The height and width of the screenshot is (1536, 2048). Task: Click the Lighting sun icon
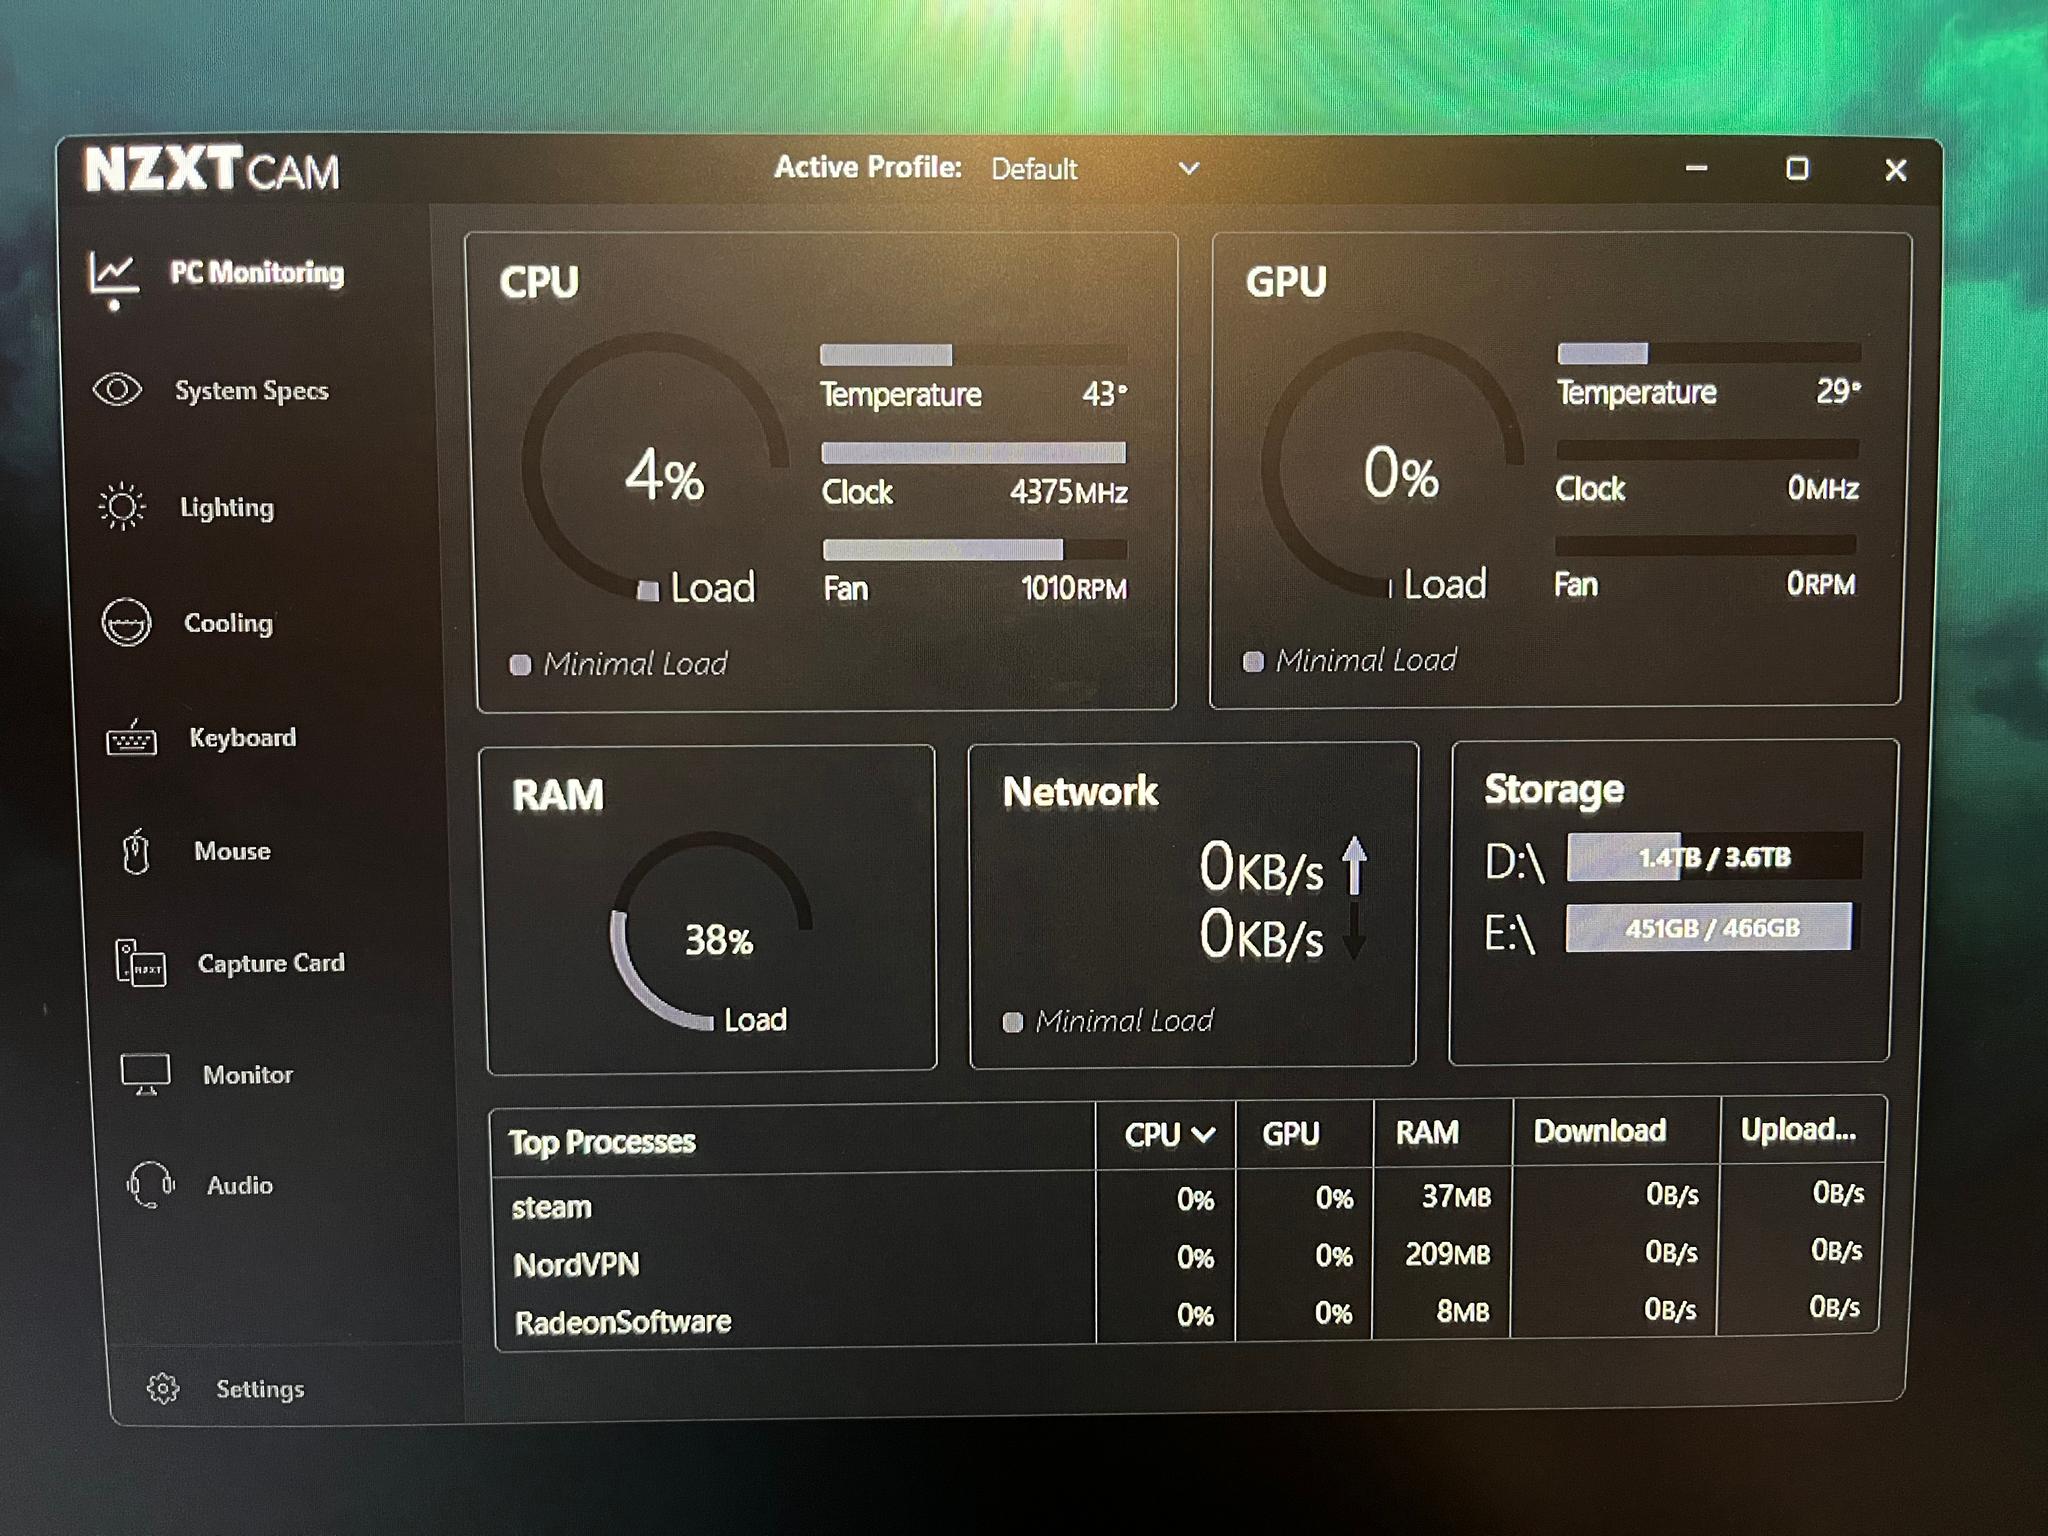[x=122, y=506]
